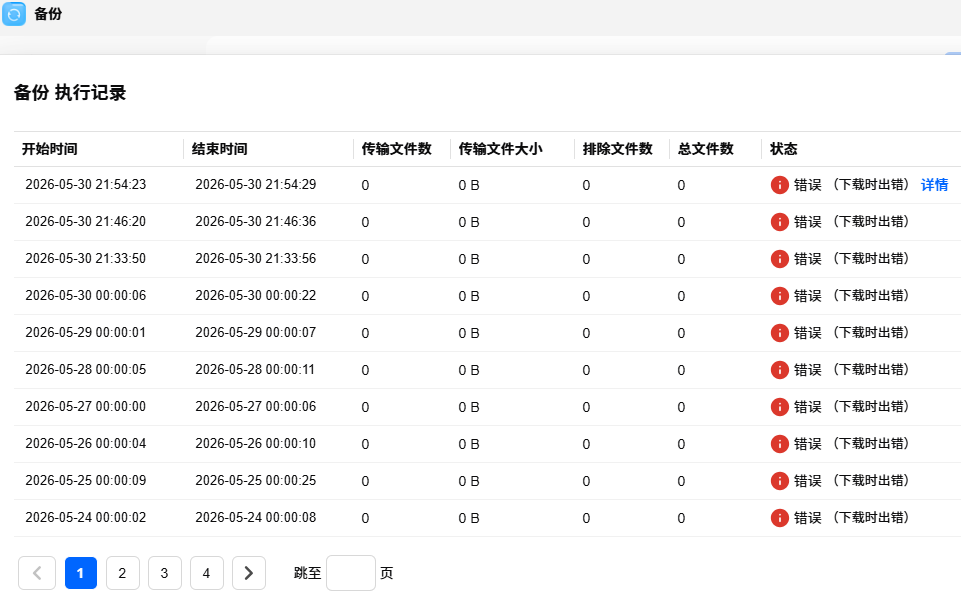This screenshot has height=609, width=961.
Task: Click error icon for 2026-05-30 21:46:20 row
Action: (780, 222)
